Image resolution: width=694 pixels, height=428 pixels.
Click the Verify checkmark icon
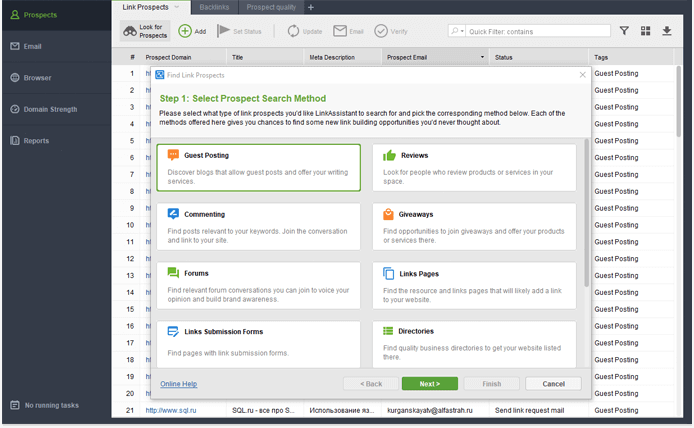[381, 31]
